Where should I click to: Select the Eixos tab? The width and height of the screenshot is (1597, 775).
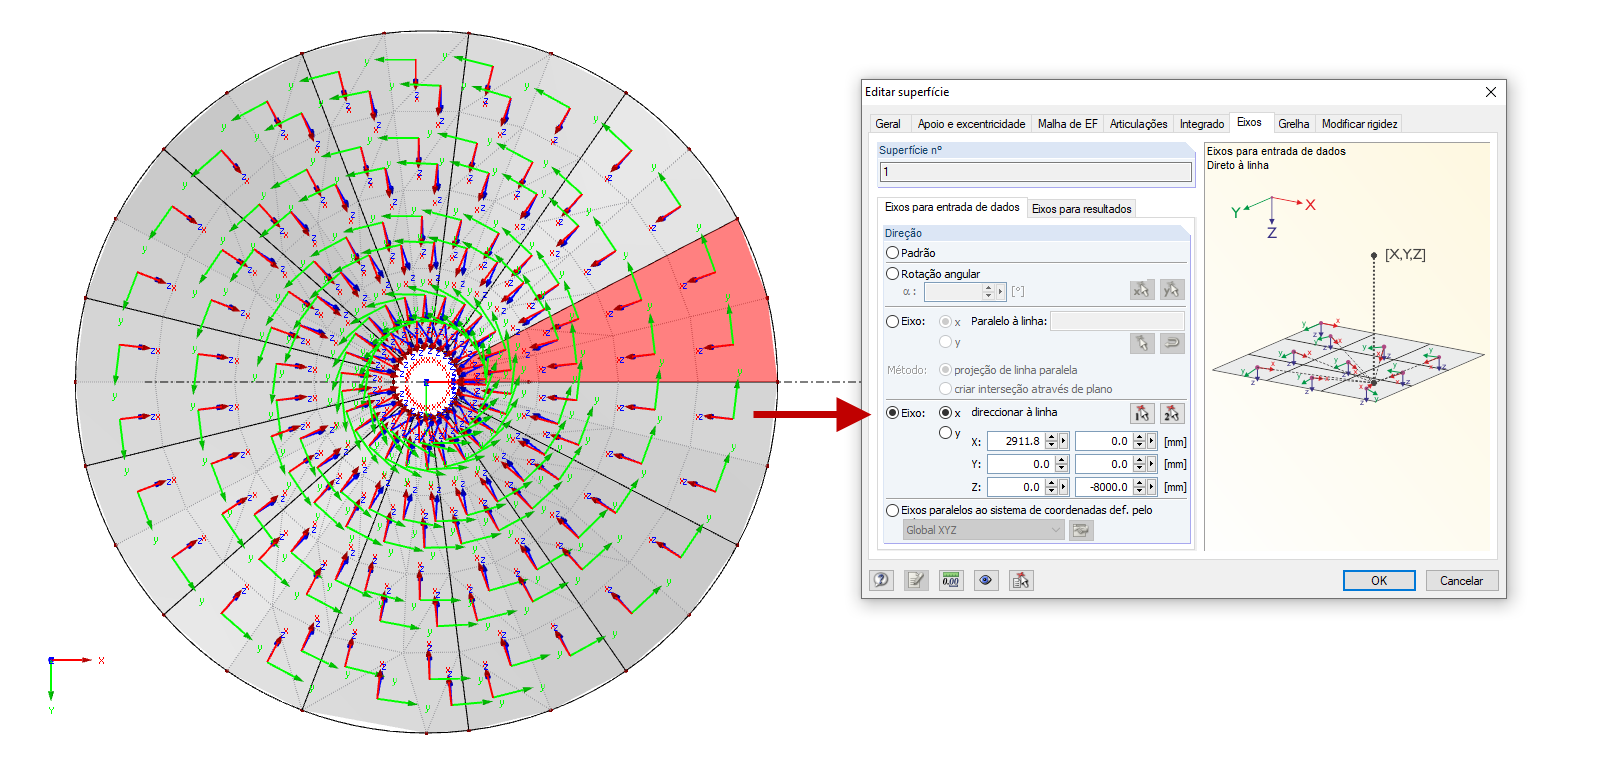(1249, 122)
